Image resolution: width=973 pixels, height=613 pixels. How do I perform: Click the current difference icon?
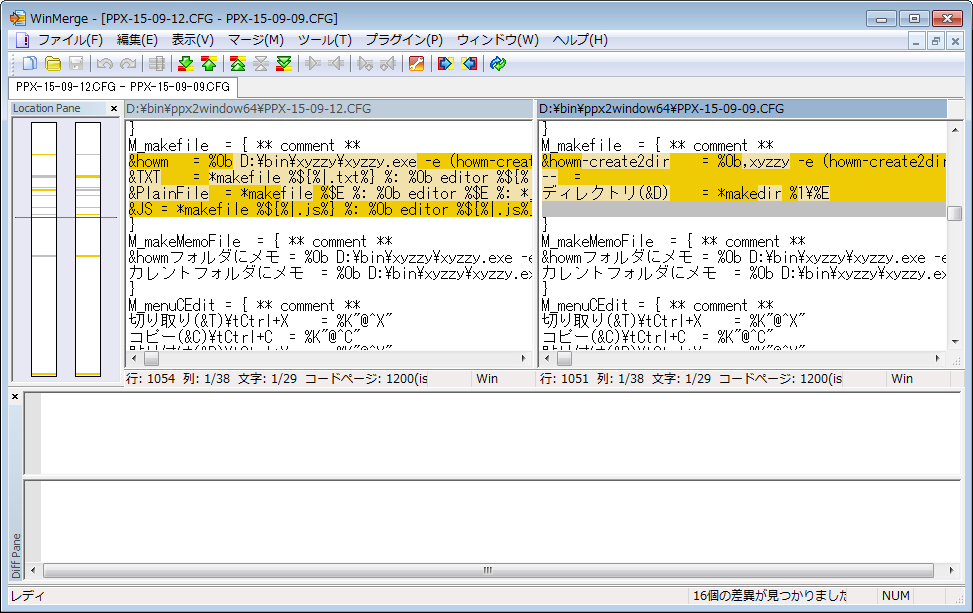(261, 63)
